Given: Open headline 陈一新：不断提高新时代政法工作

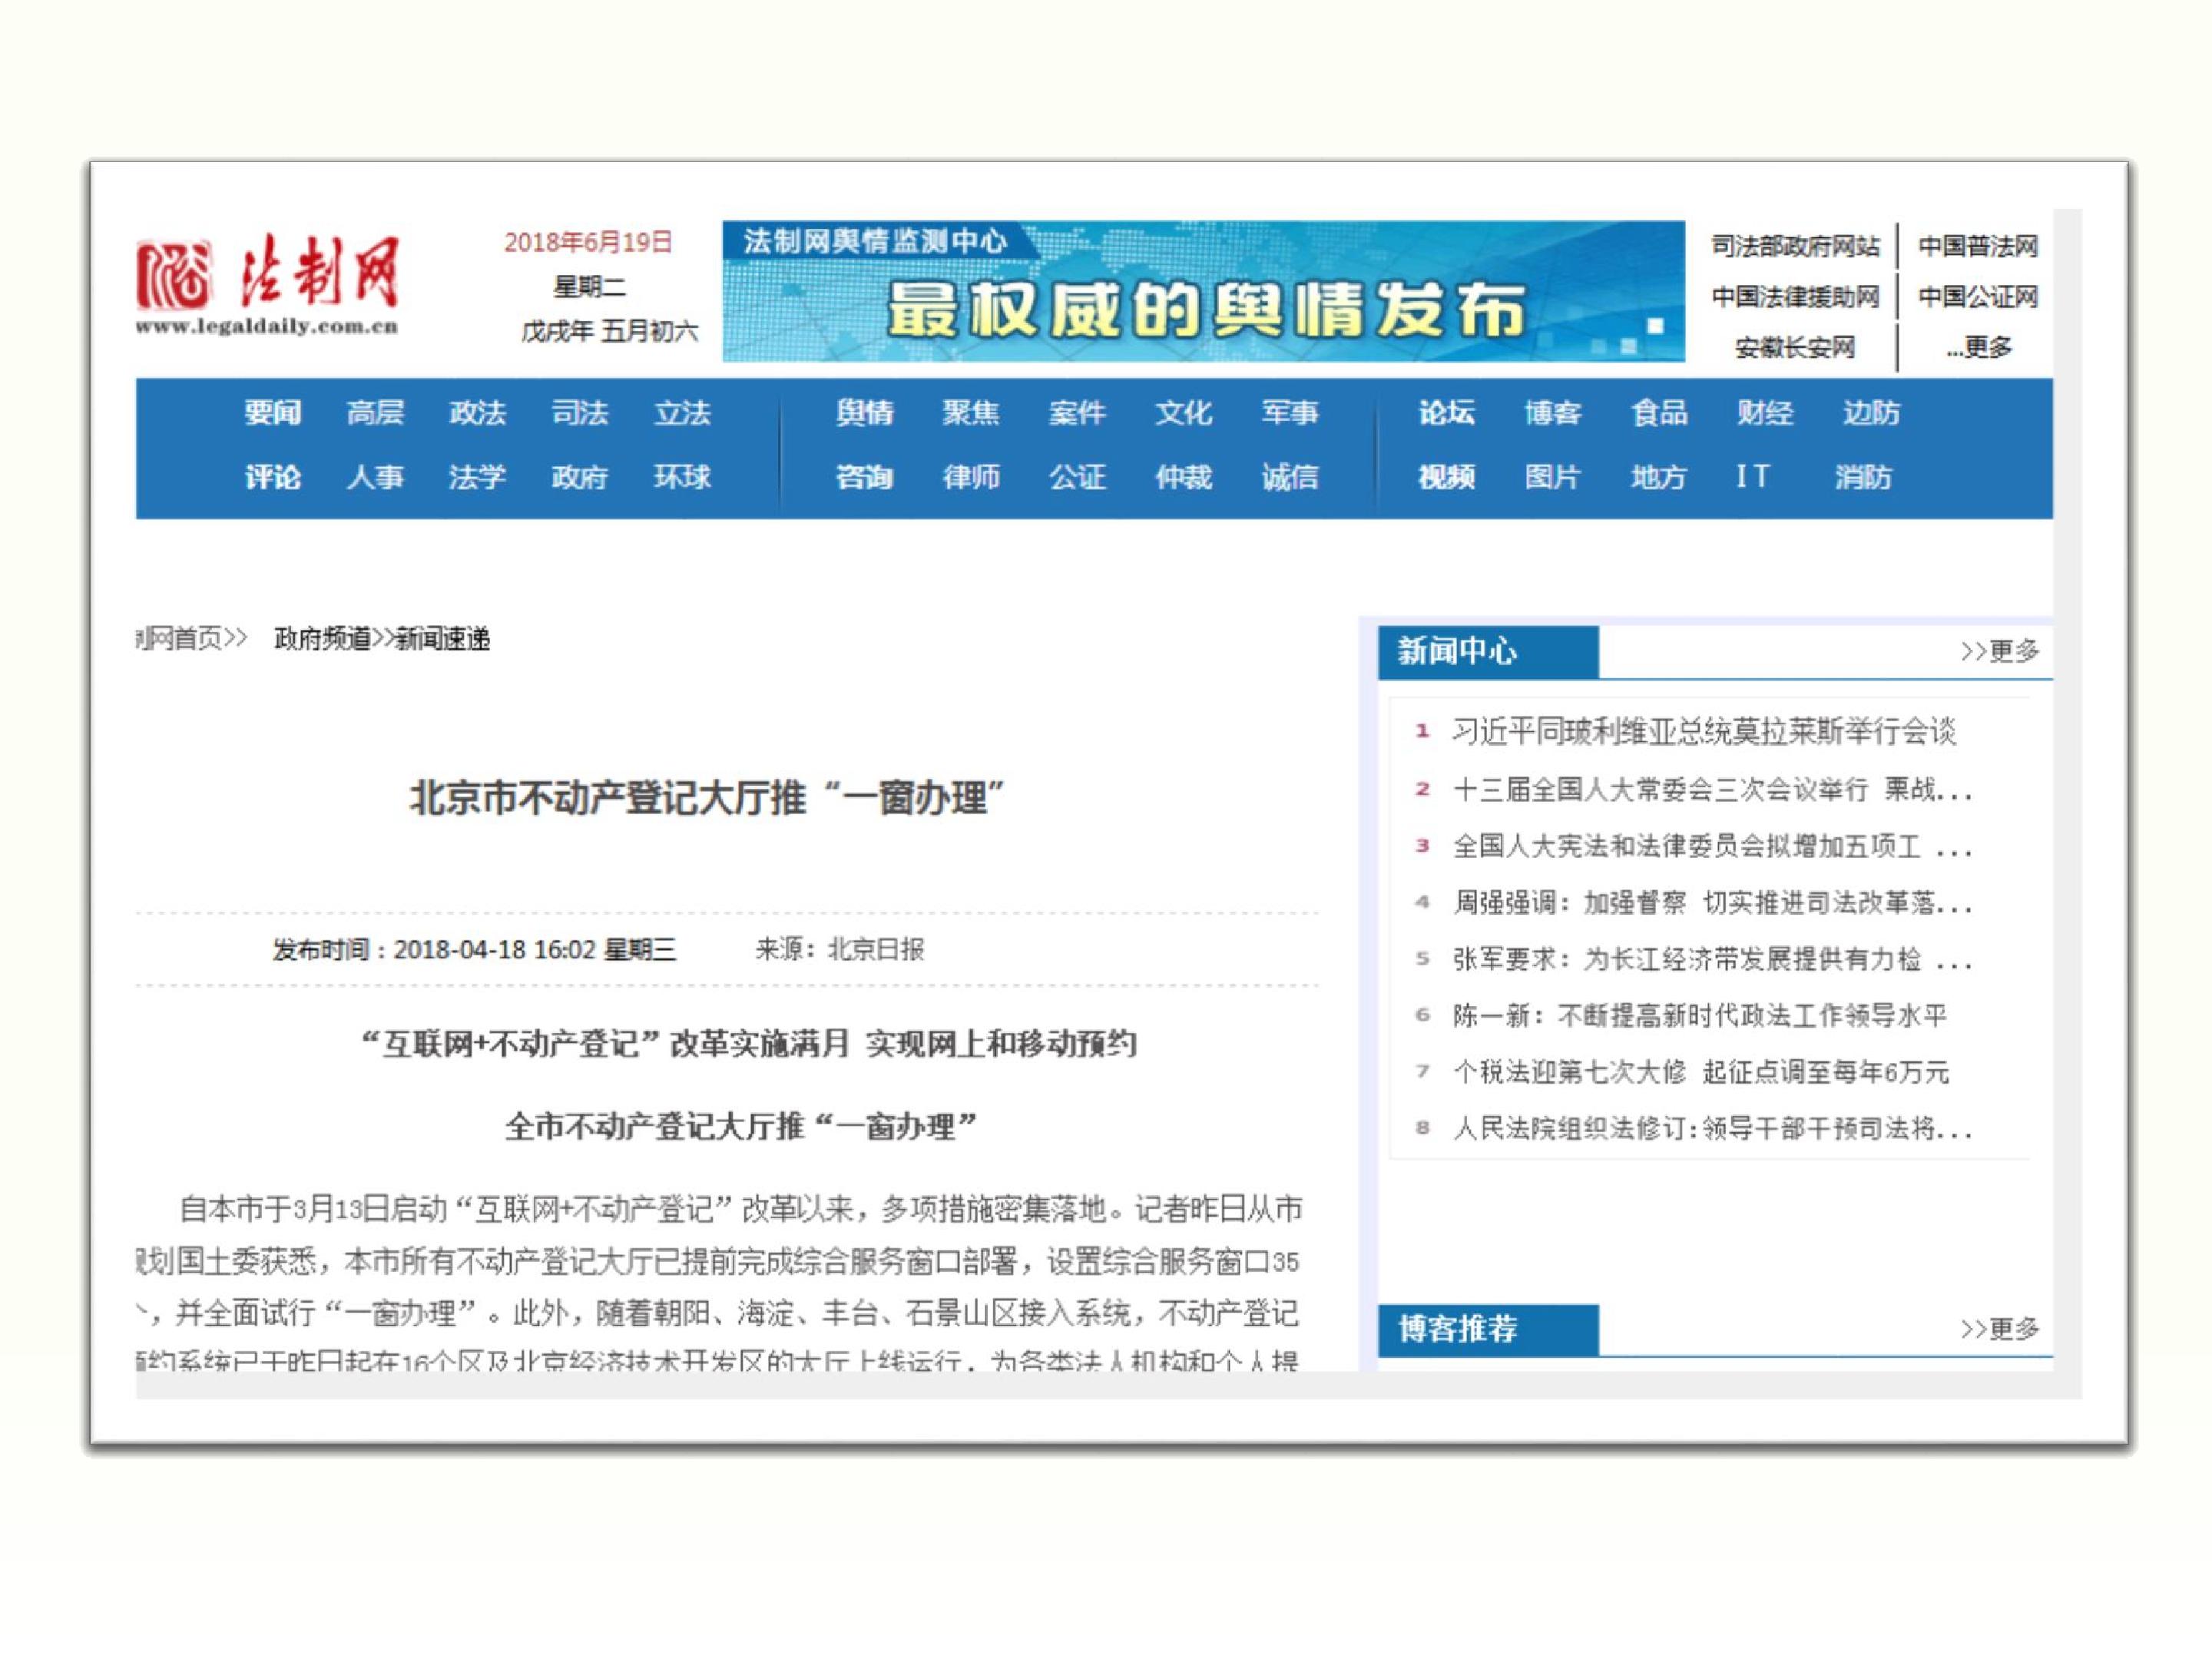Looking at the screenshot, I should pos(1700,1016).
